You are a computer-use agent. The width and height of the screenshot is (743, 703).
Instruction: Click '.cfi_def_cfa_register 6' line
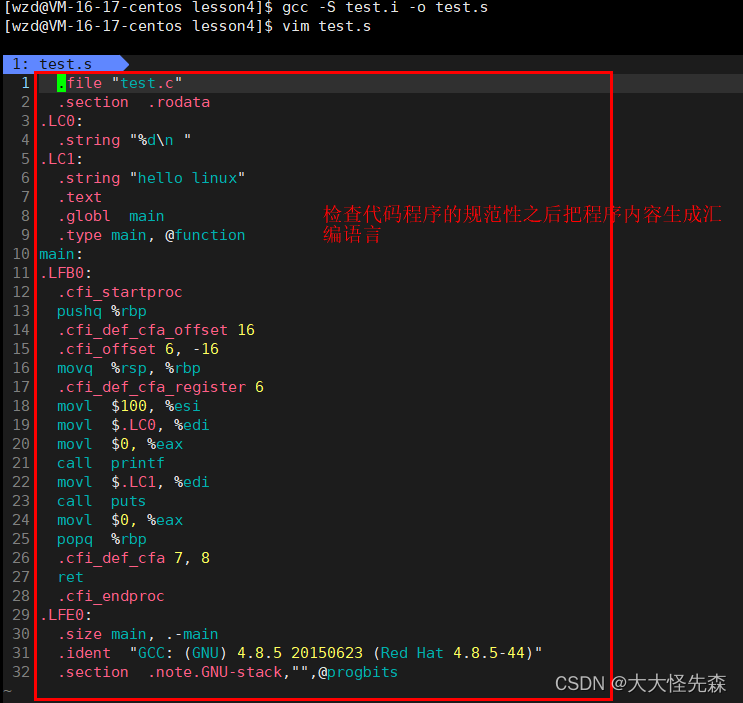[160, 387]
